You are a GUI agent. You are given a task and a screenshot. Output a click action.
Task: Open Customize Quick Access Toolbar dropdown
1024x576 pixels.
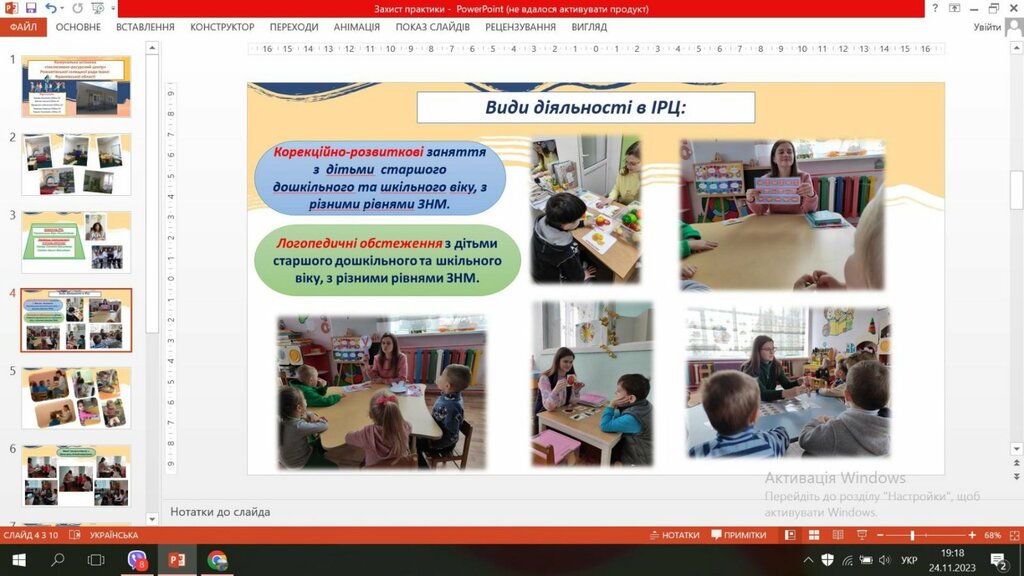click(112, 8)
